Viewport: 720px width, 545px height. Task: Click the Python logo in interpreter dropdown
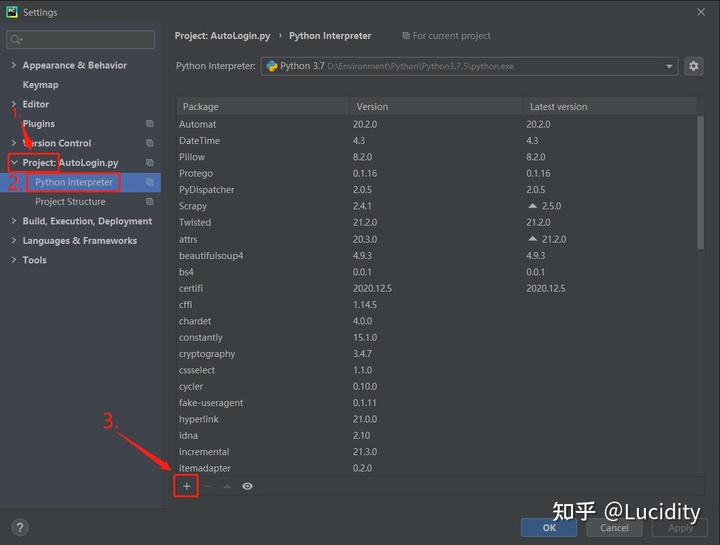tap(272, 66)
